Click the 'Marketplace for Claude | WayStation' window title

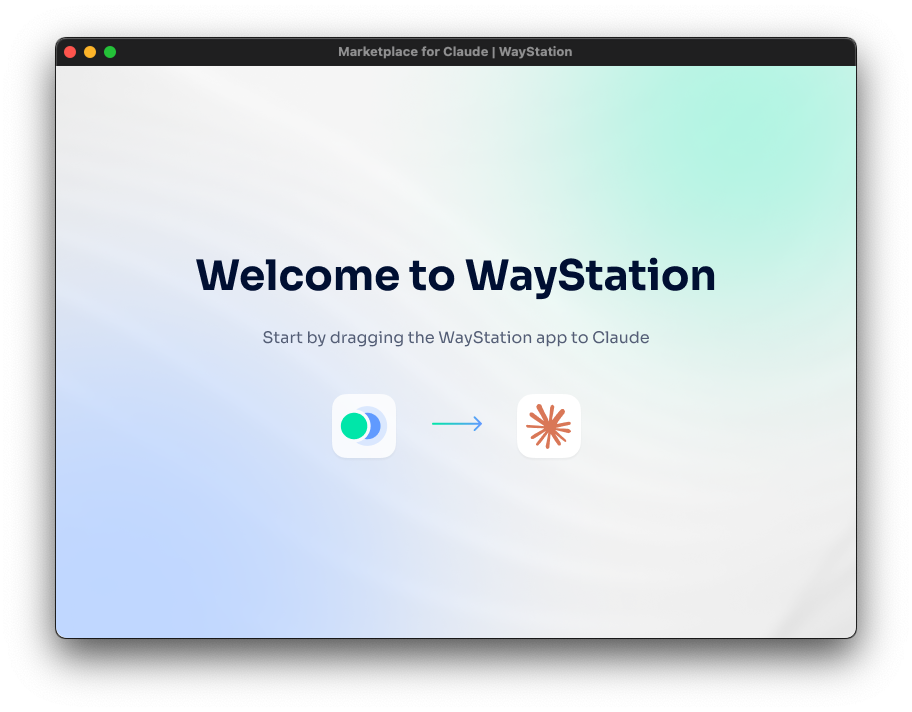pyautogui.click(x=455, y=52)
